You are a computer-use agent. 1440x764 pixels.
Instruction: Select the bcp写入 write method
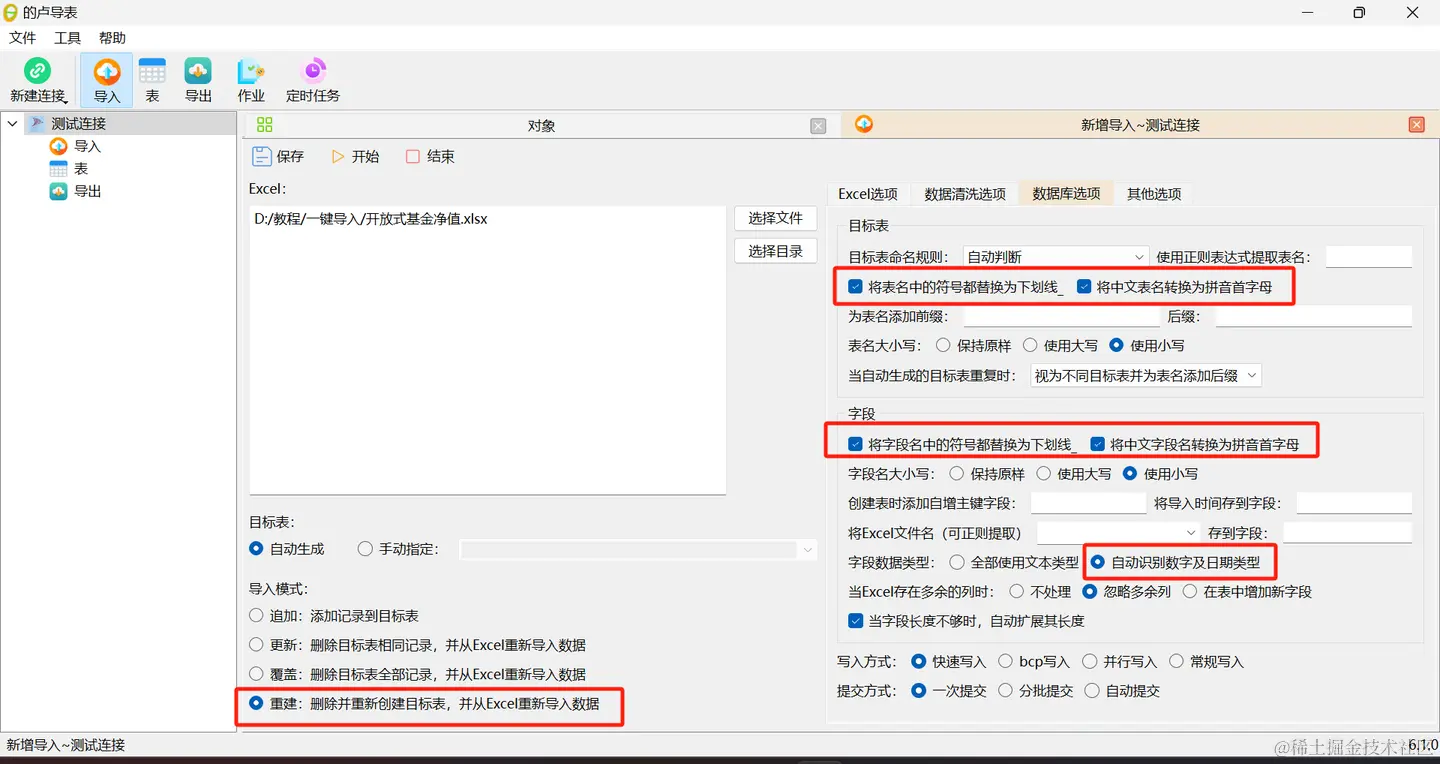(x=1006, y=661)
